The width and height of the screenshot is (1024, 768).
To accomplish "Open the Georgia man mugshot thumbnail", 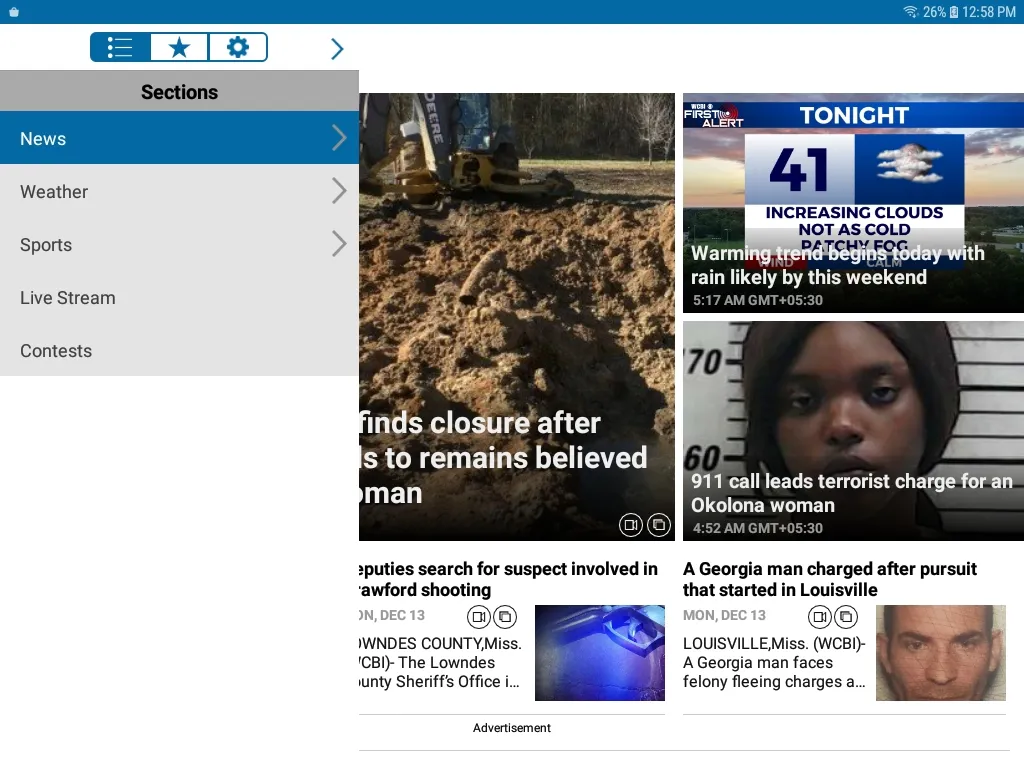I will point(940,653).
